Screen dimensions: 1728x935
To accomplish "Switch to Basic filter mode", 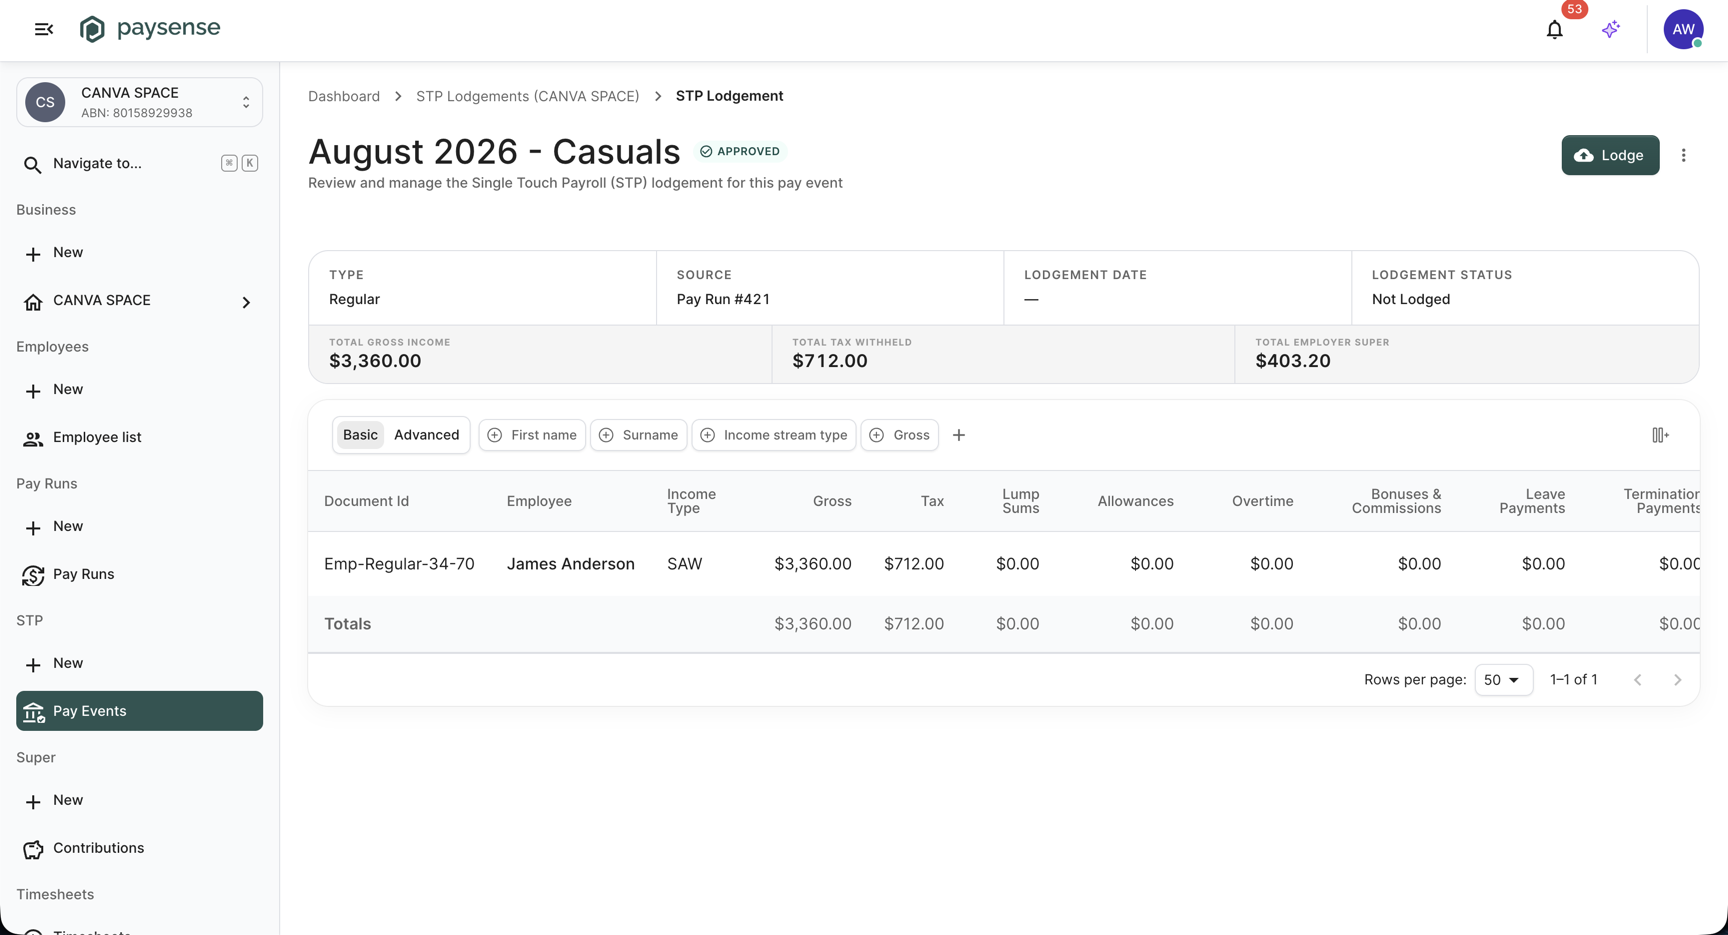I will (360, 435).
